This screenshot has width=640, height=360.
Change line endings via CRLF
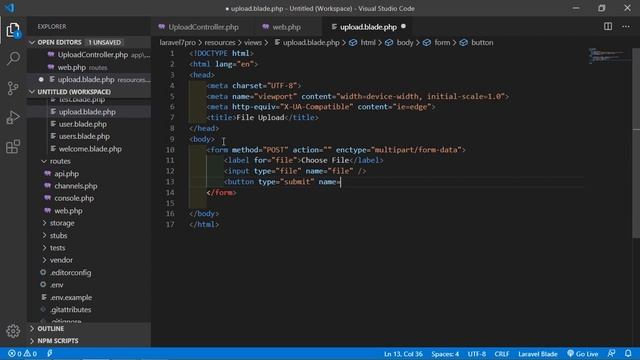501,353
